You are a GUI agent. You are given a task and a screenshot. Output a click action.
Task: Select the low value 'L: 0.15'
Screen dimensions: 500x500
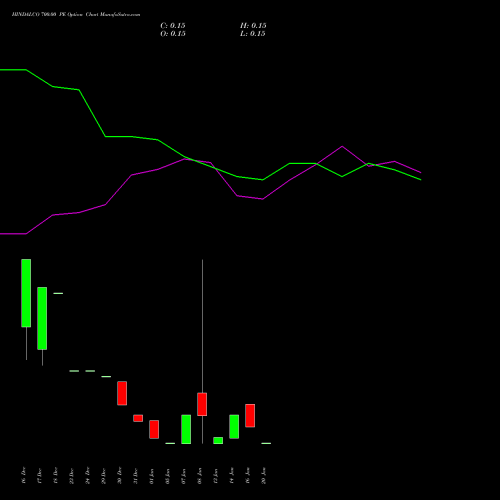[x=253, y=34]
